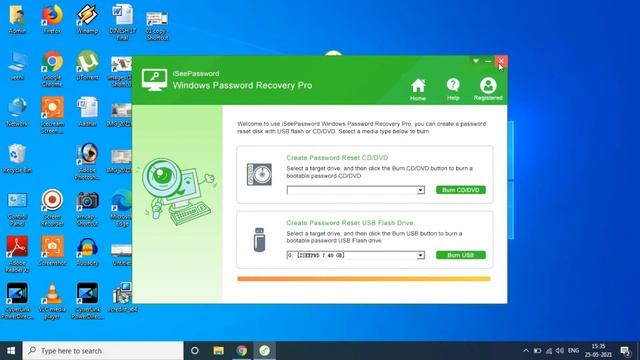Click the battery tray icon
This screenshot has height=360, width=640.
tap(538, 351)
